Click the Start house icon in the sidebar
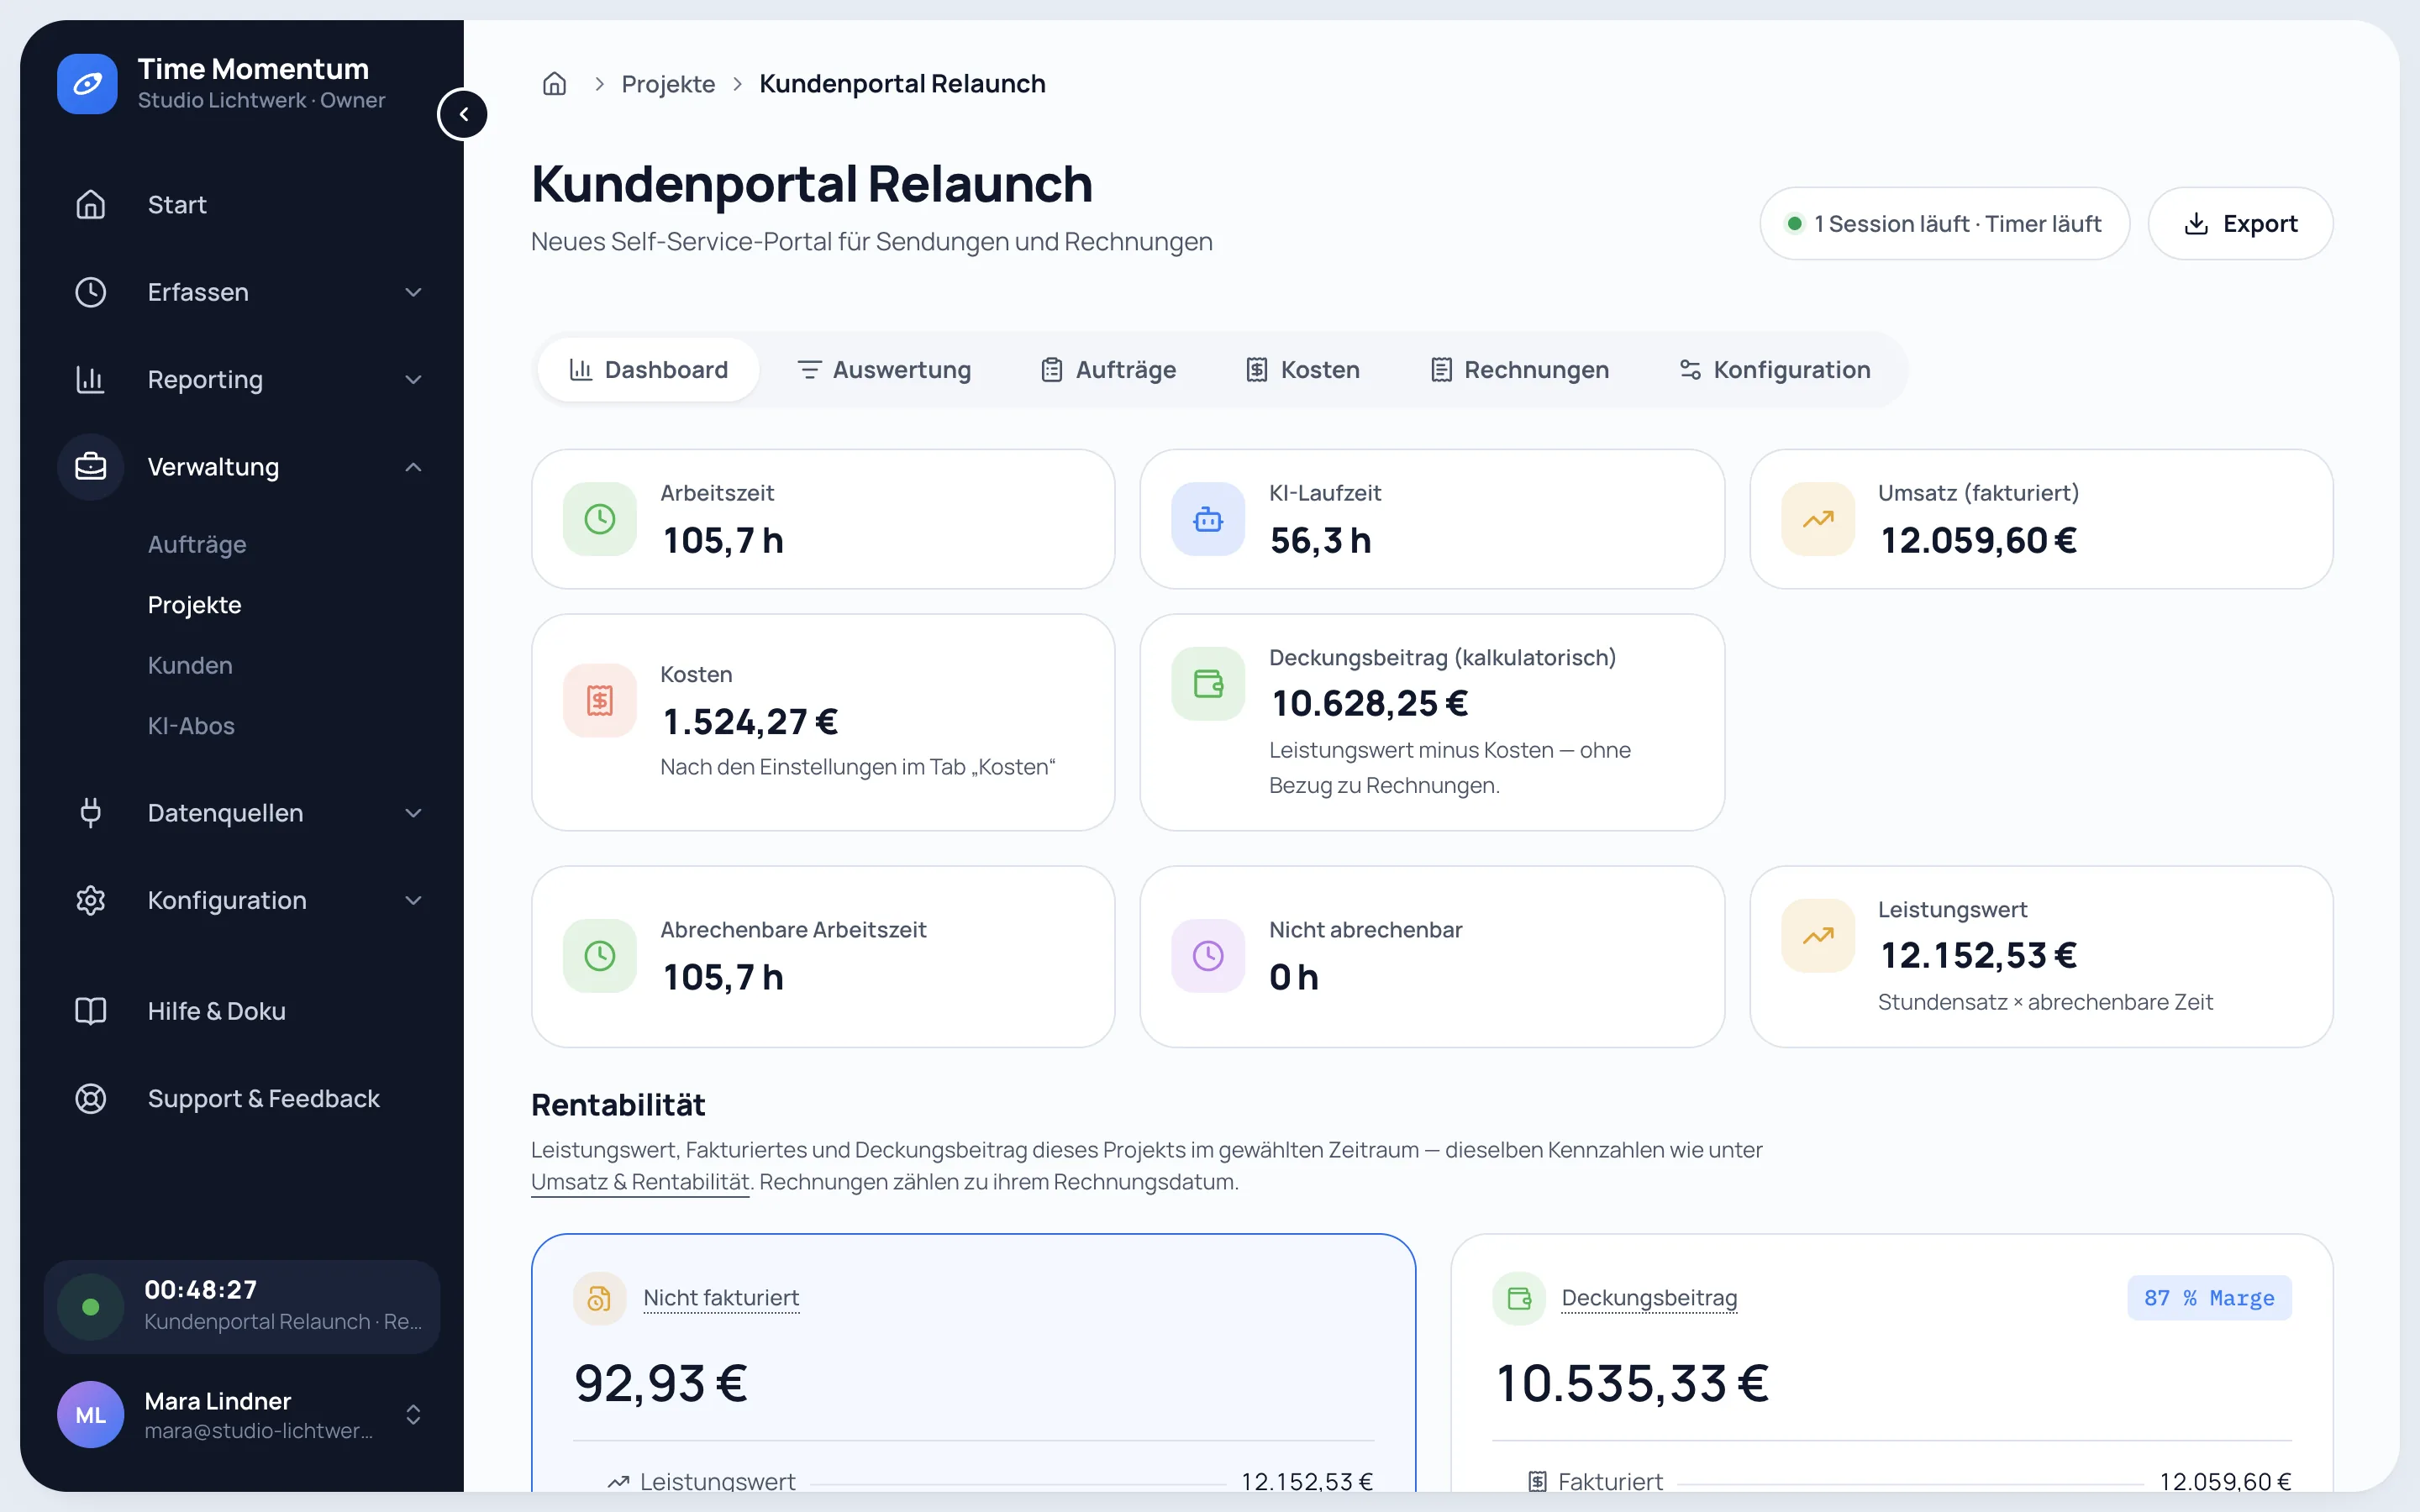2420x1512 pixels. pos(91,205)
